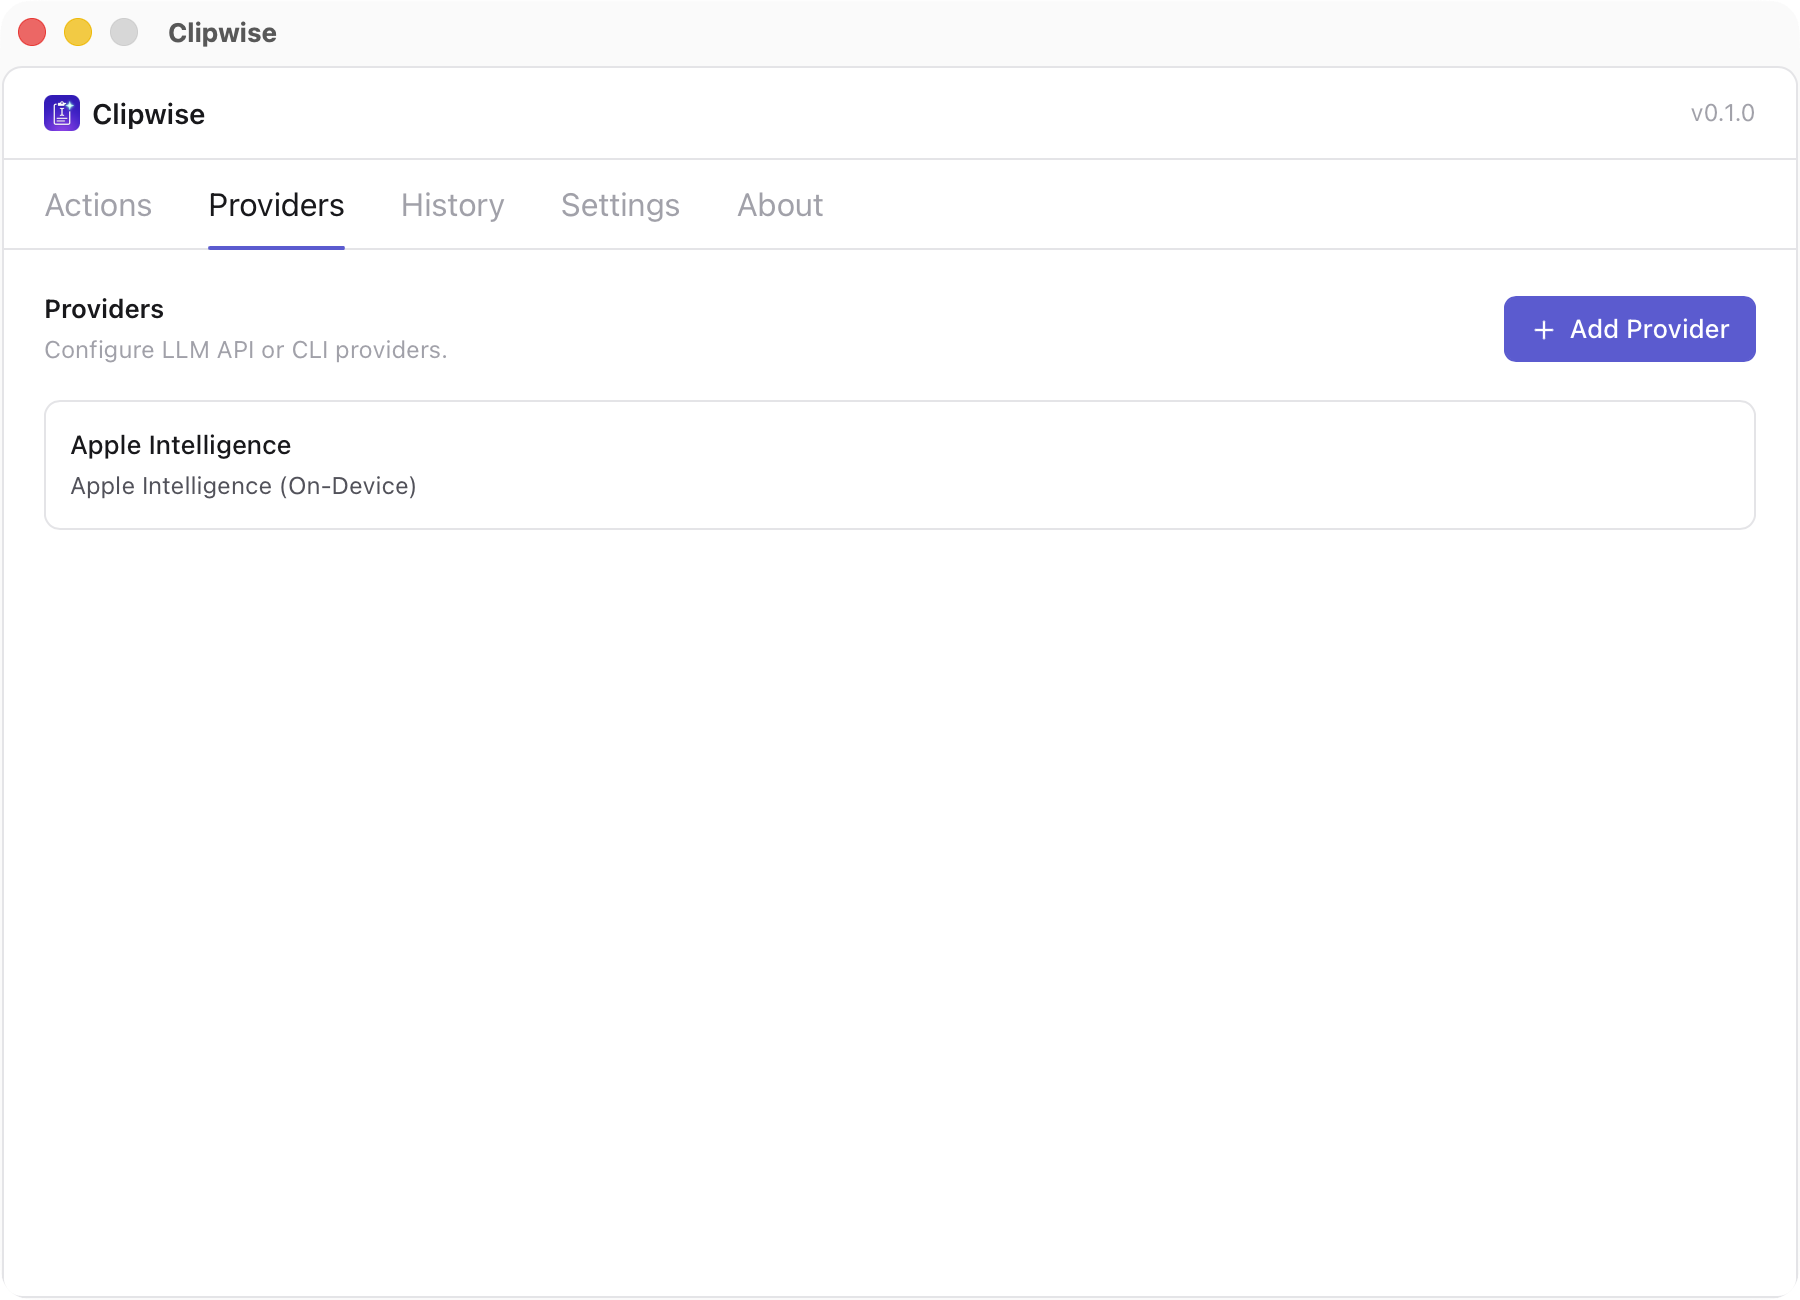Click the Providers section heading
This screenshot has width=1800, height=1300.
coord(103,309)
